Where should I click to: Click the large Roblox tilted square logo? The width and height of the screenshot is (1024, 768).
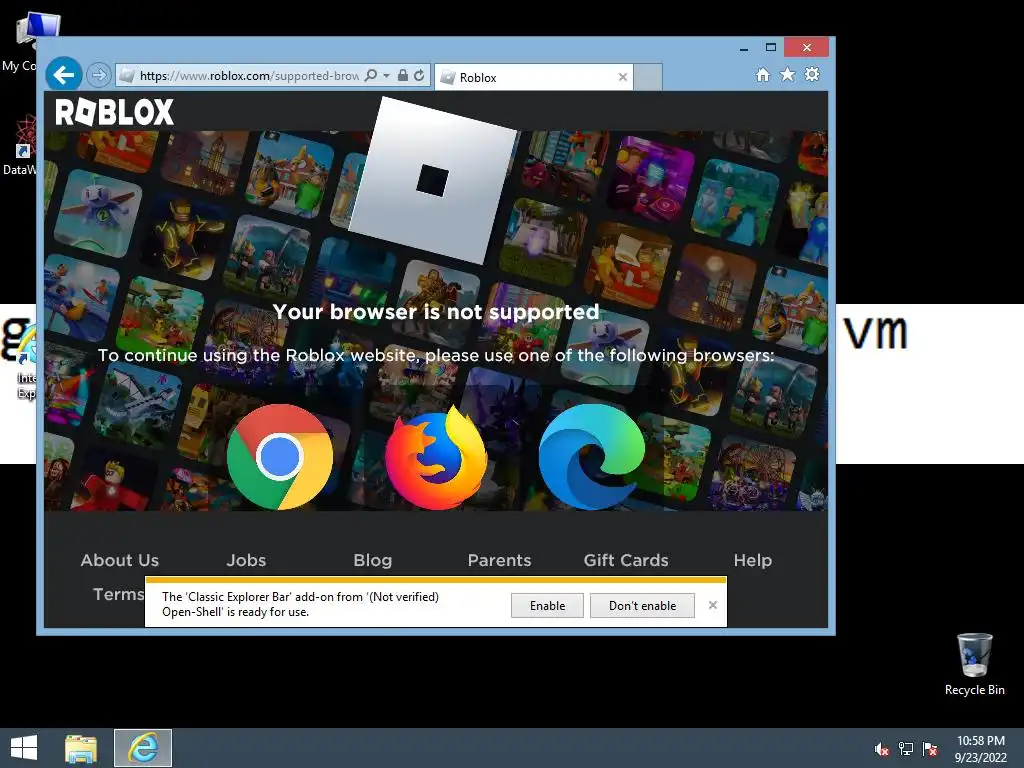tap(432, 180)
